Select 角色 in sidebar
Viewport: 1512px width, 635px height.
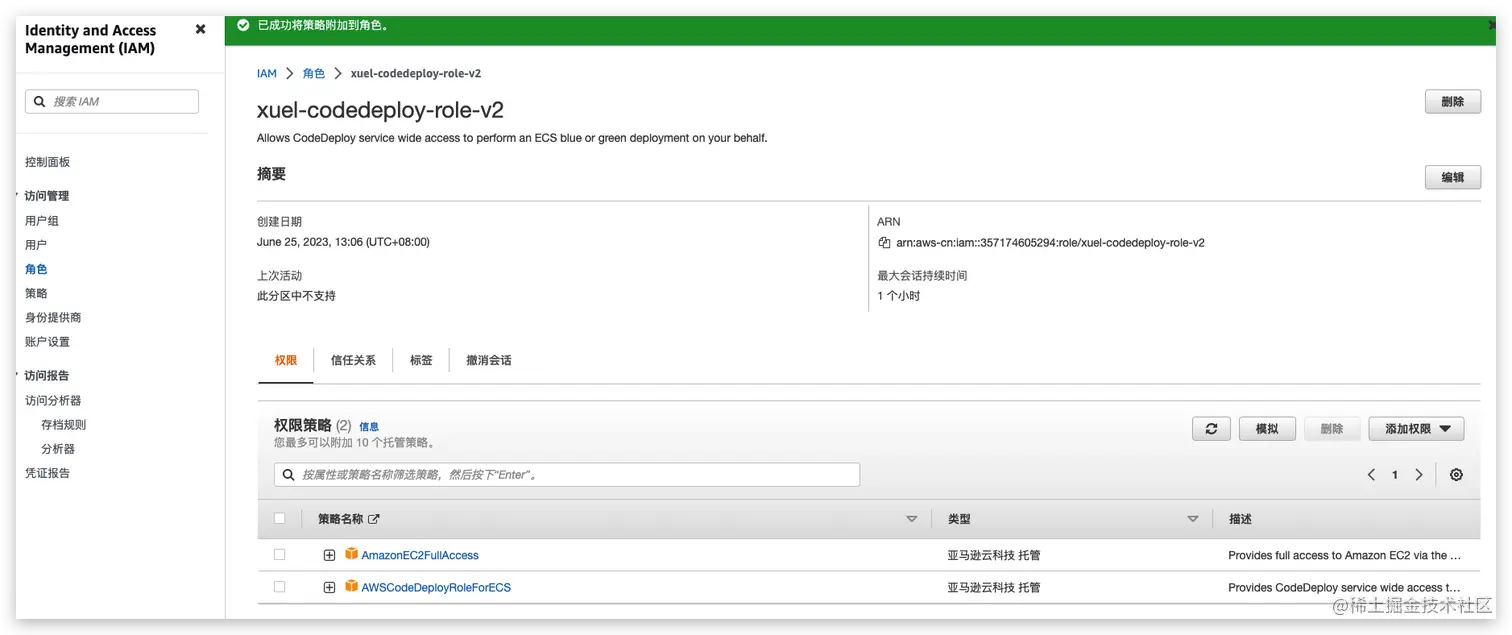[x=36, y=269]
